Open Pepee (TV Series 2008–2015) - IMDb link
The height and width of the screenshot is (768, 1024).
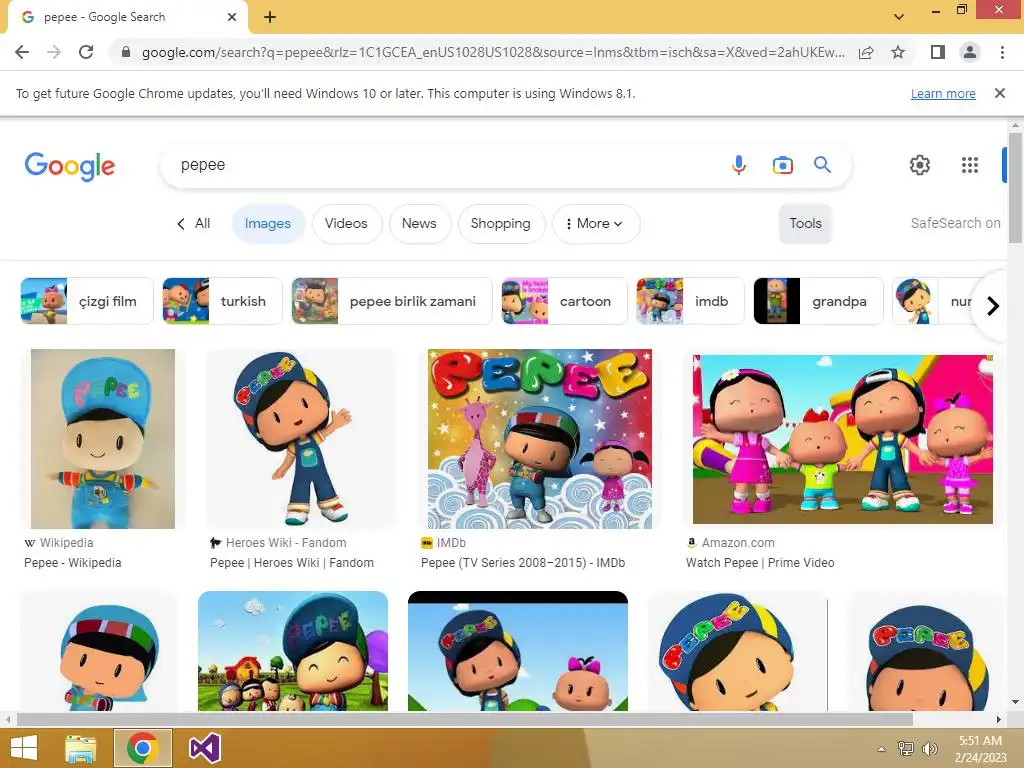[x=523, y=563]
